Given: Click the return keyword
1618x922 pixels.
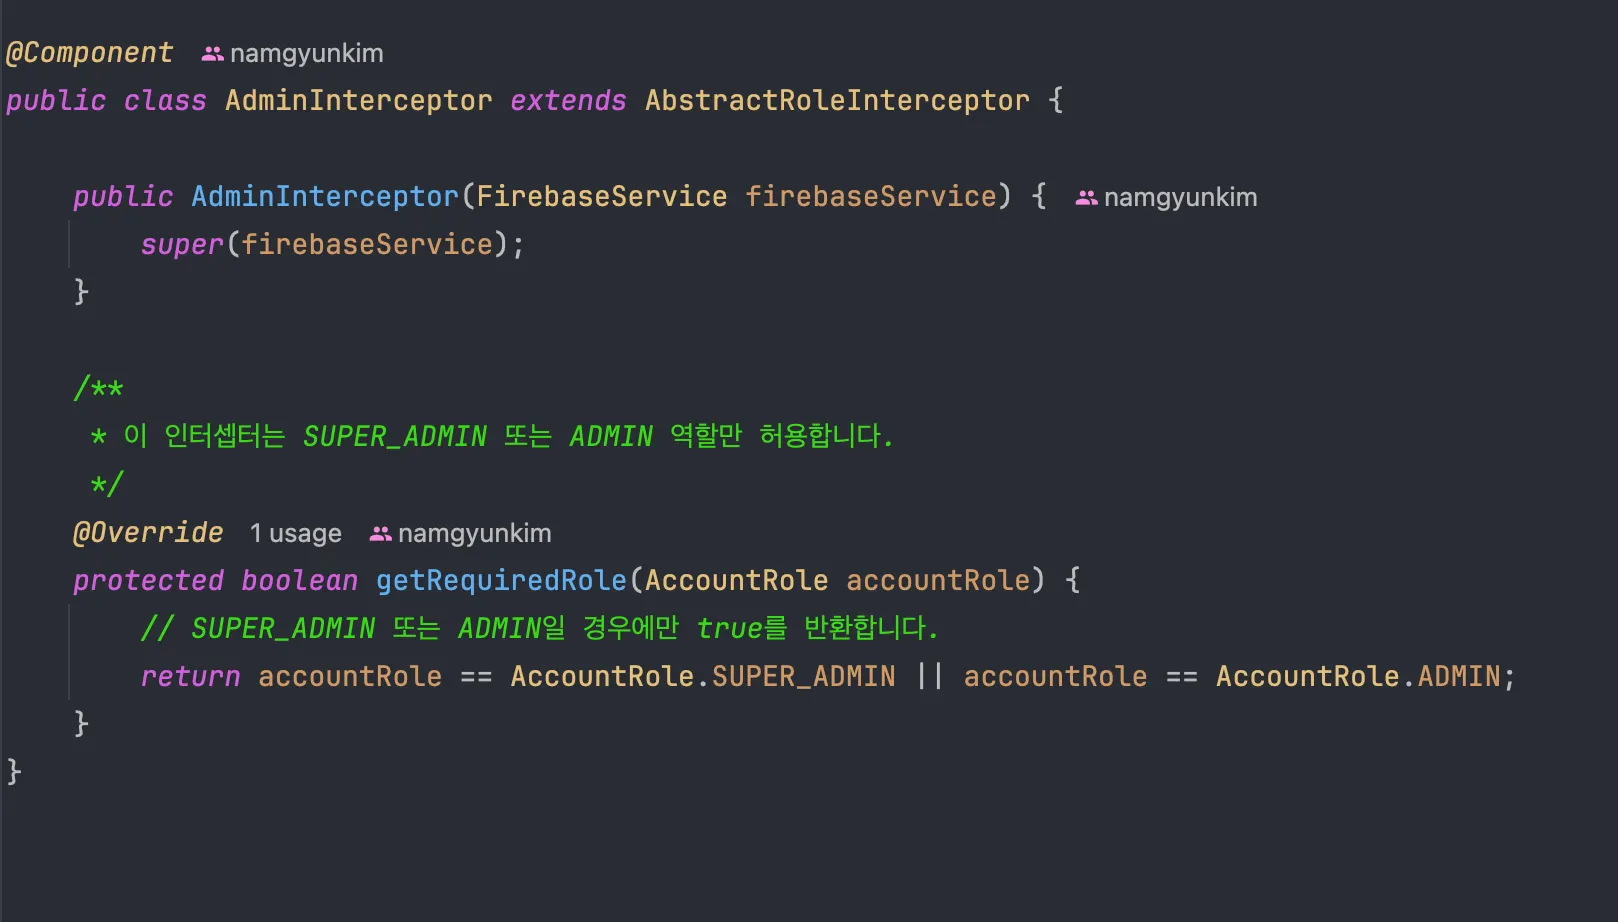Looking at the screenshot, I should click(x=190, y=677).
